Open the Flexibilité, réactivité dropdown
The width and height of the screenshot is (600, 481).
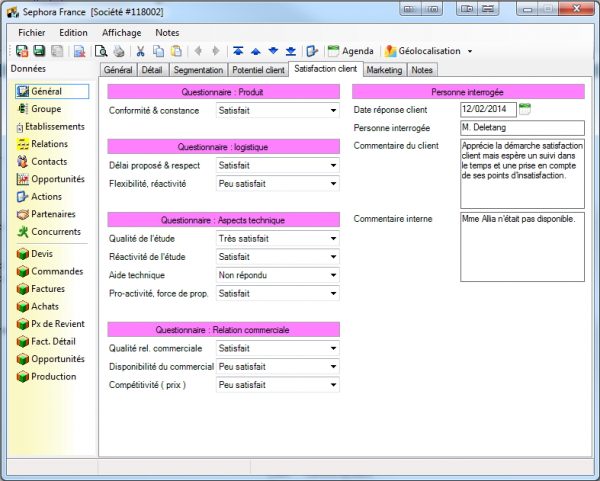(278, 184)
